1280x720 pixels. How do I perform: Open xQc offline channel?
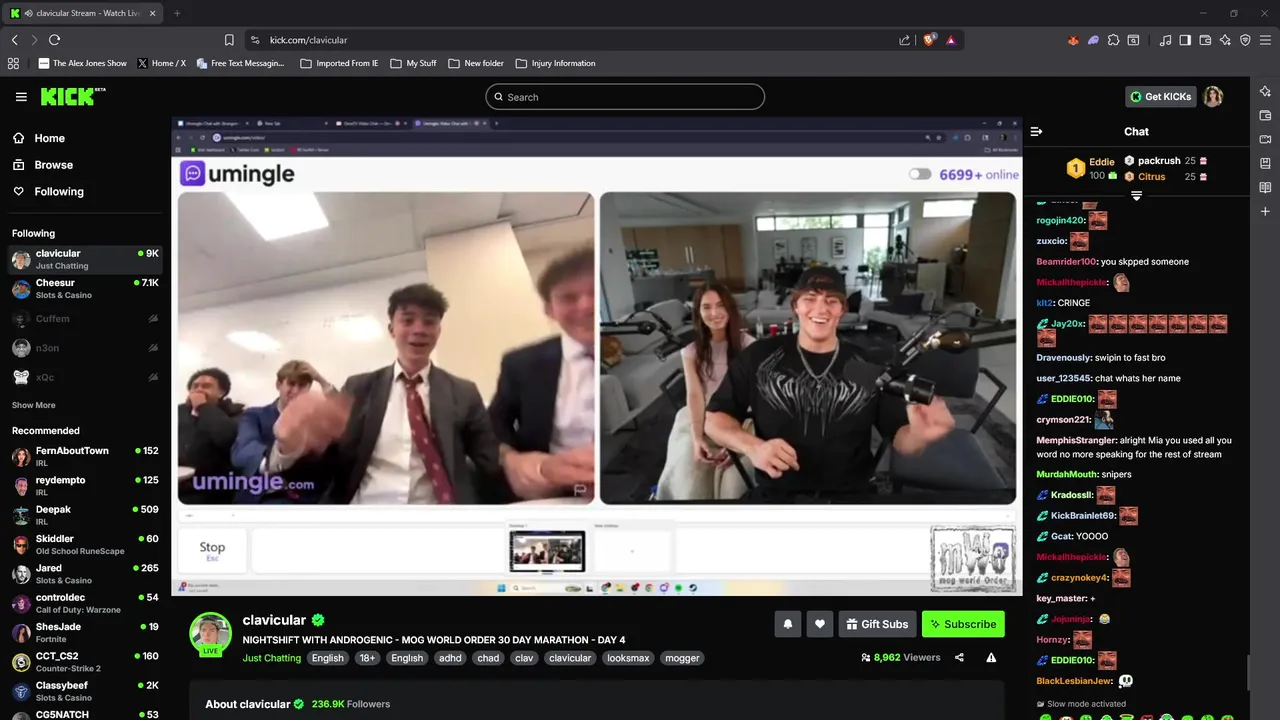[x=85, y=377]
